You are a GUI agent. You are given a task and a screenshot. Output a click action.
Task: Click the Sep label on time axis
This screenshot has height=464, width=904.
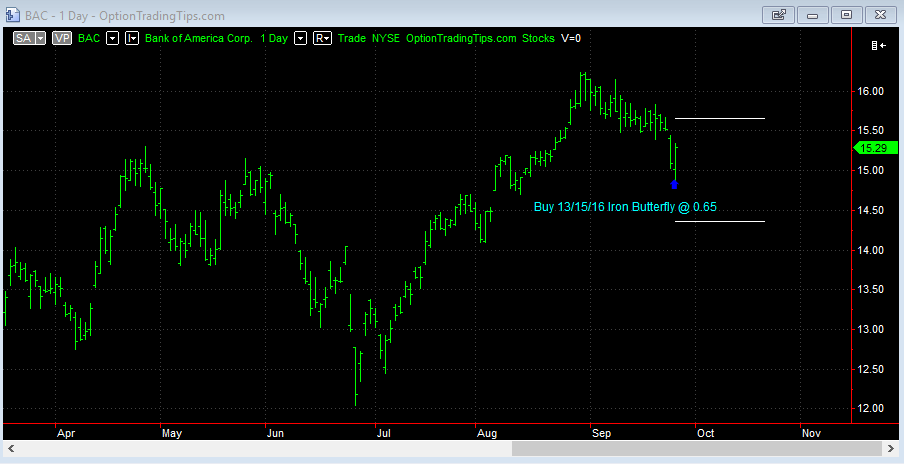[x=601, y=433]
